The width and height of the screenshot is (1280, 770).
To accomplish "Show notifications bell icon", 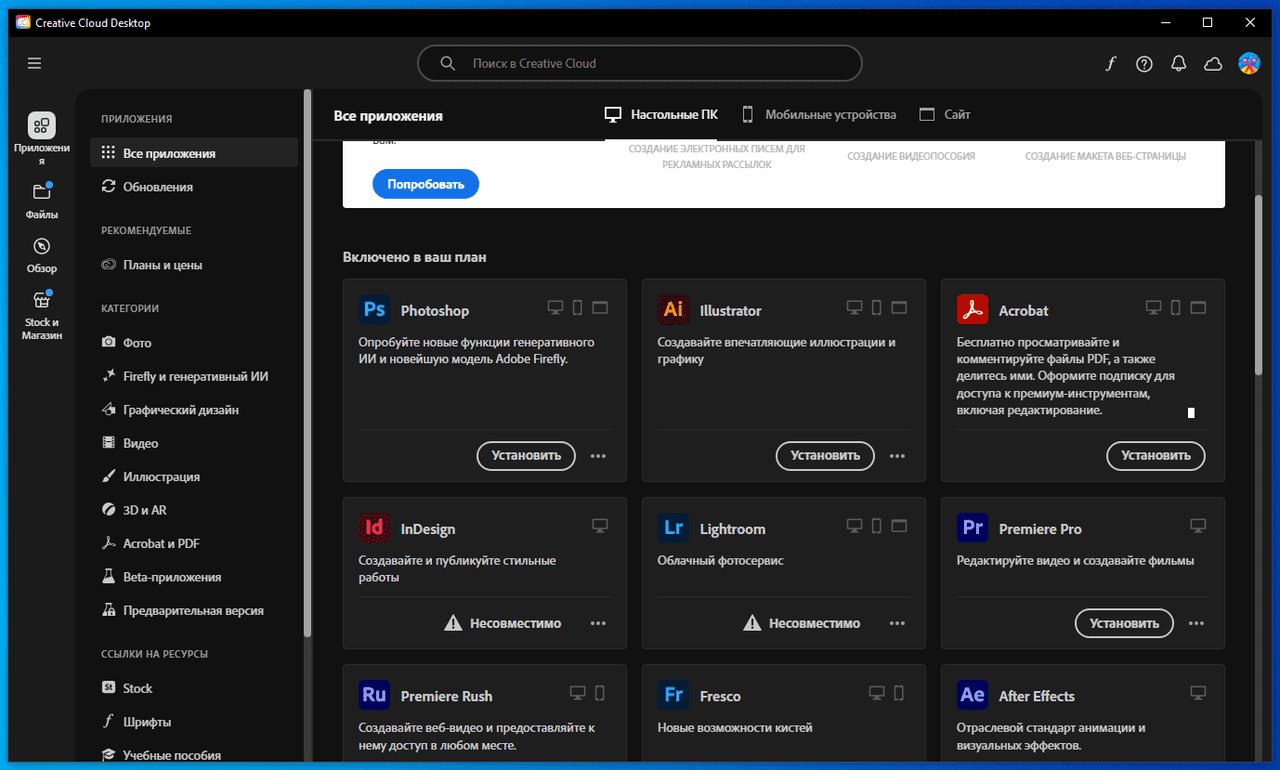I will 1179,63.
